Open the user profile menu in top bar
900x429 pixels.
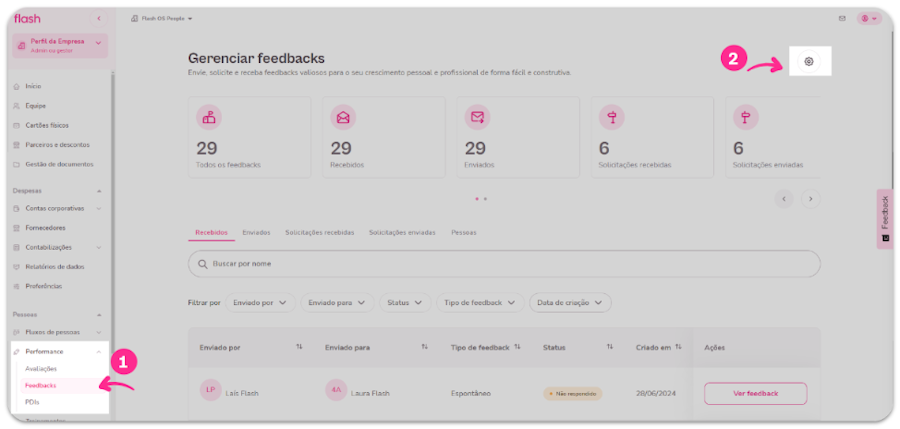click(x=869, y=18)
